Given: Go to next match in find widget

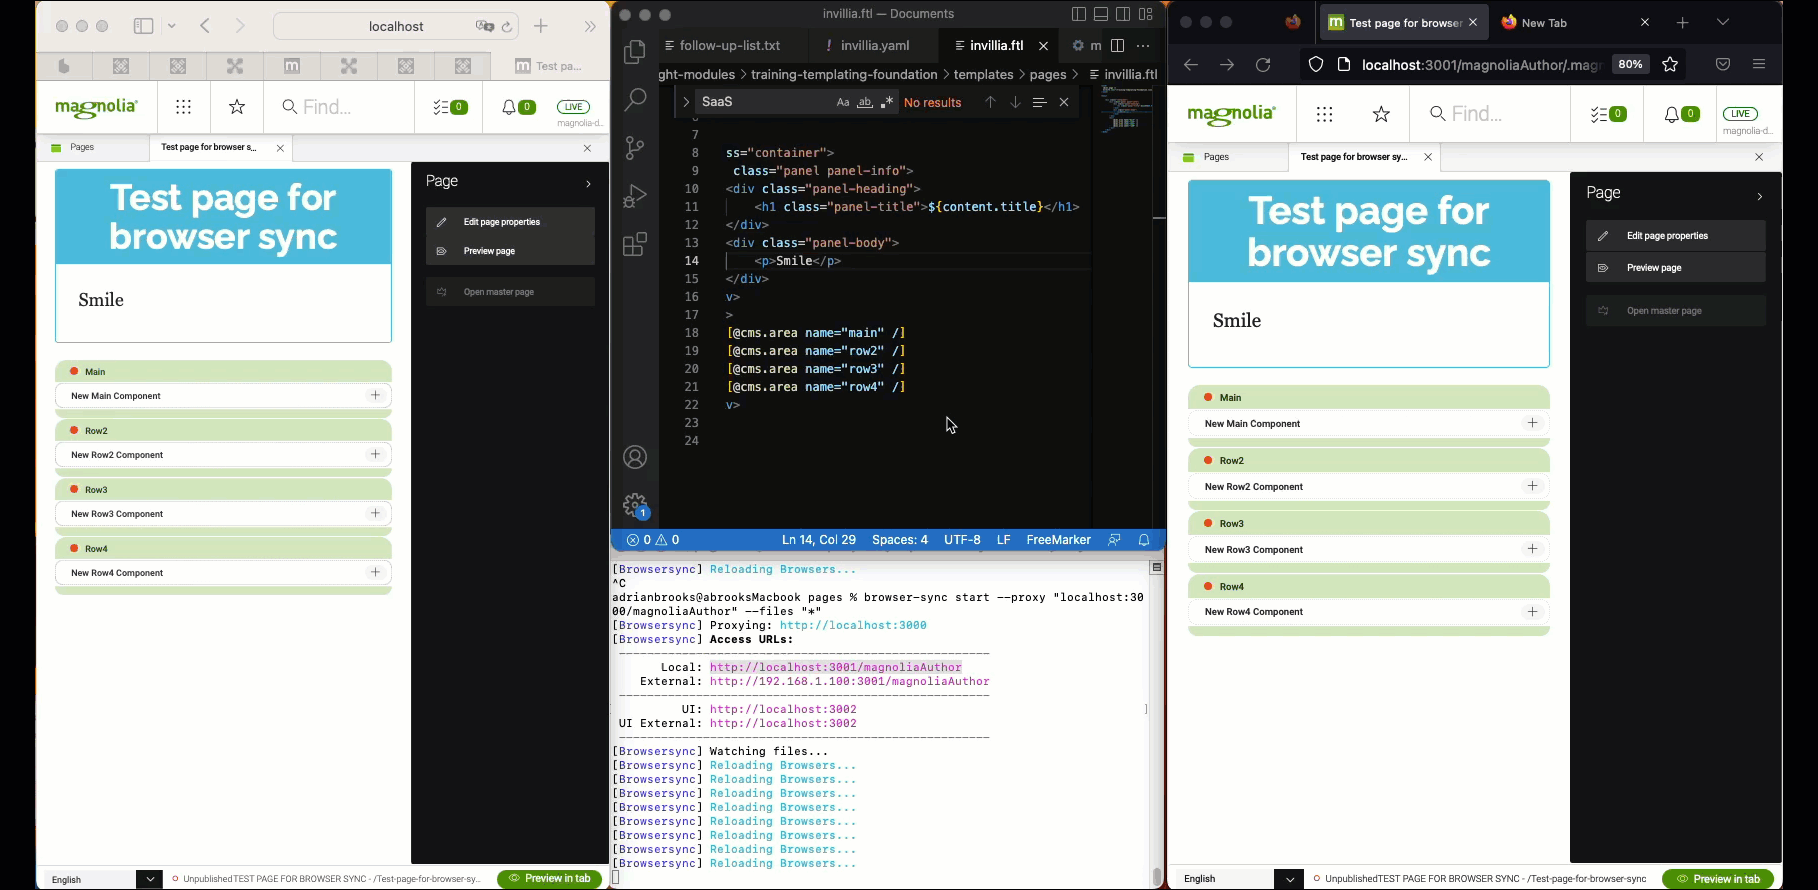Looking at the screenshot, I should (1015, 102).
